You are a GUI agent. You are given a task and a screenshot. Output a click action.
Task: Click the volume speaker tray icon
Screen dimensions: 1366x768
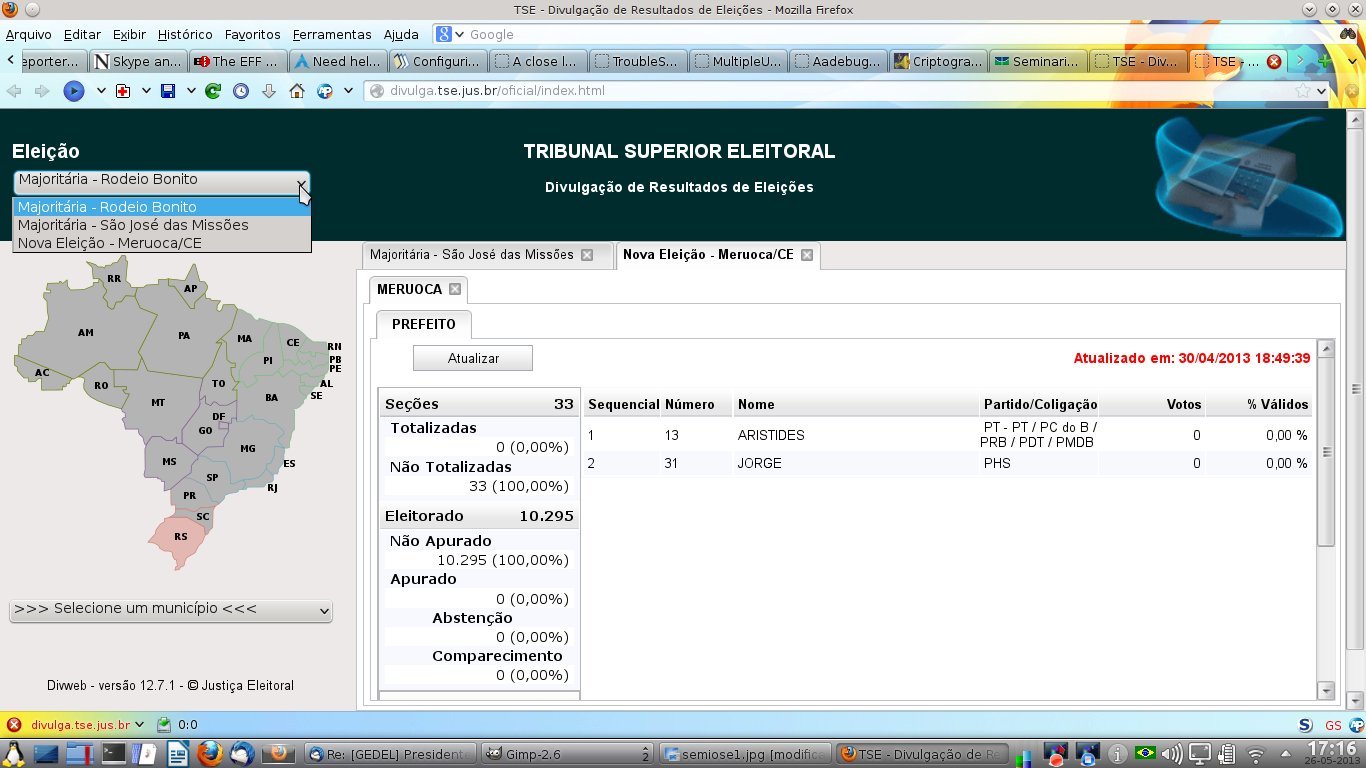[1171, 753]
